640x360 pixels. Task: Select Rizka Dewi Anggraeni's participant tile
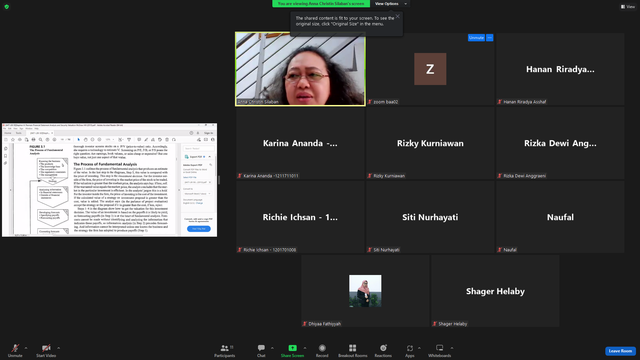click(560, 143)
